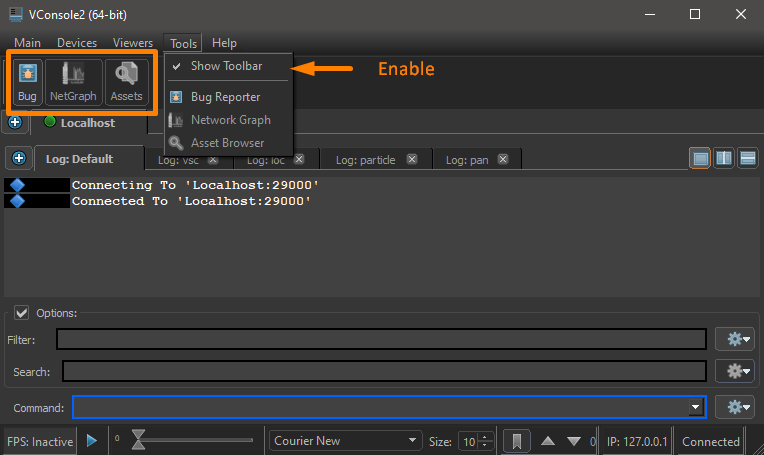Add a new log tab with plus icon
The height and width of the screenshot is (455, 764).
(x=18, y=159)
